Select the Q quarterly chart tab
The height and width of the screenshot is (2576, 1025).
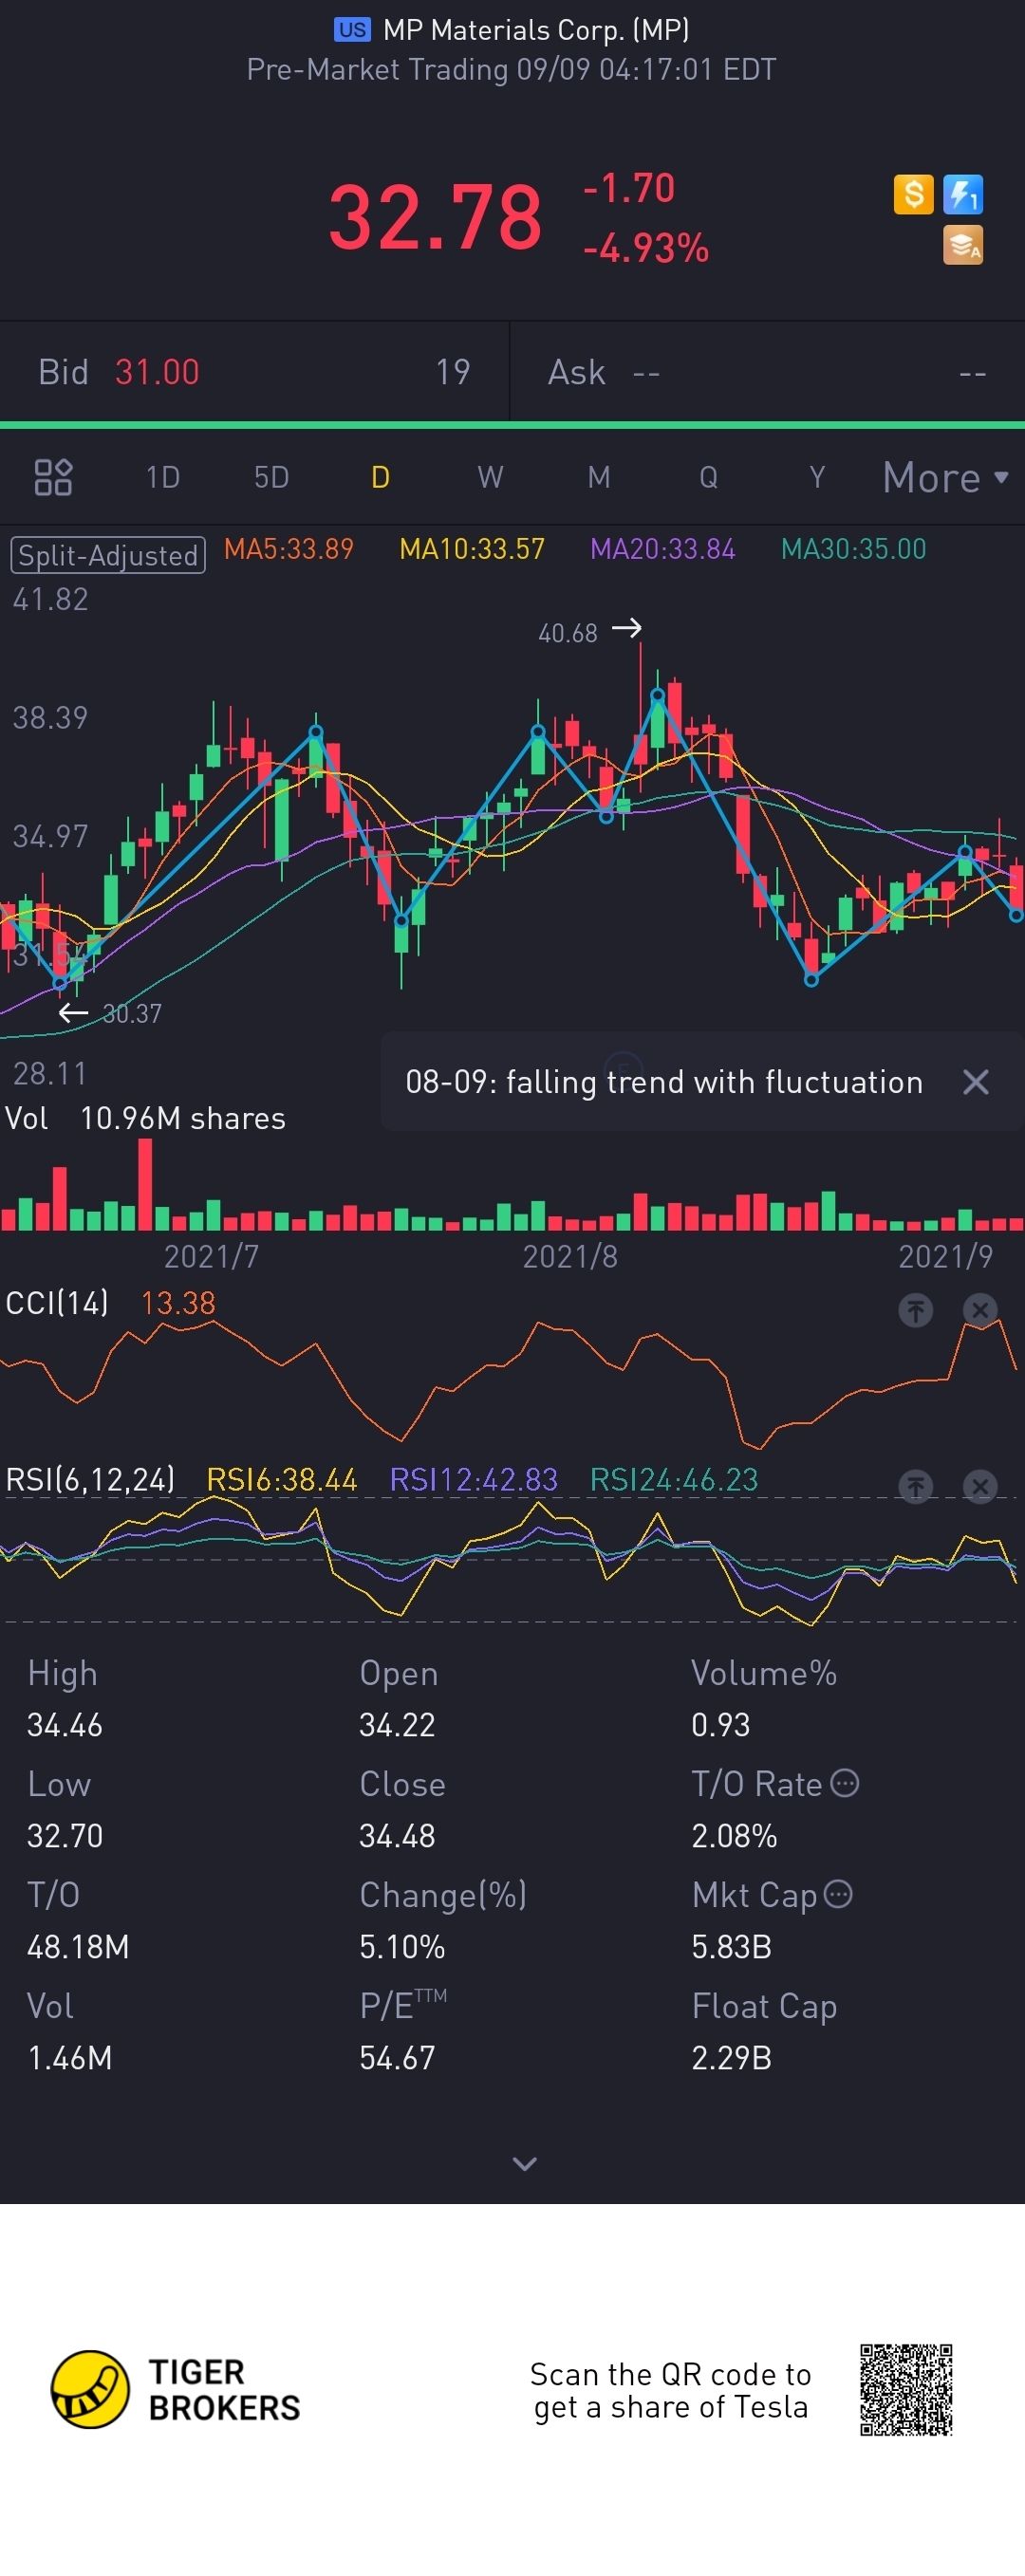pyautogui.click(x=708, y=477)
